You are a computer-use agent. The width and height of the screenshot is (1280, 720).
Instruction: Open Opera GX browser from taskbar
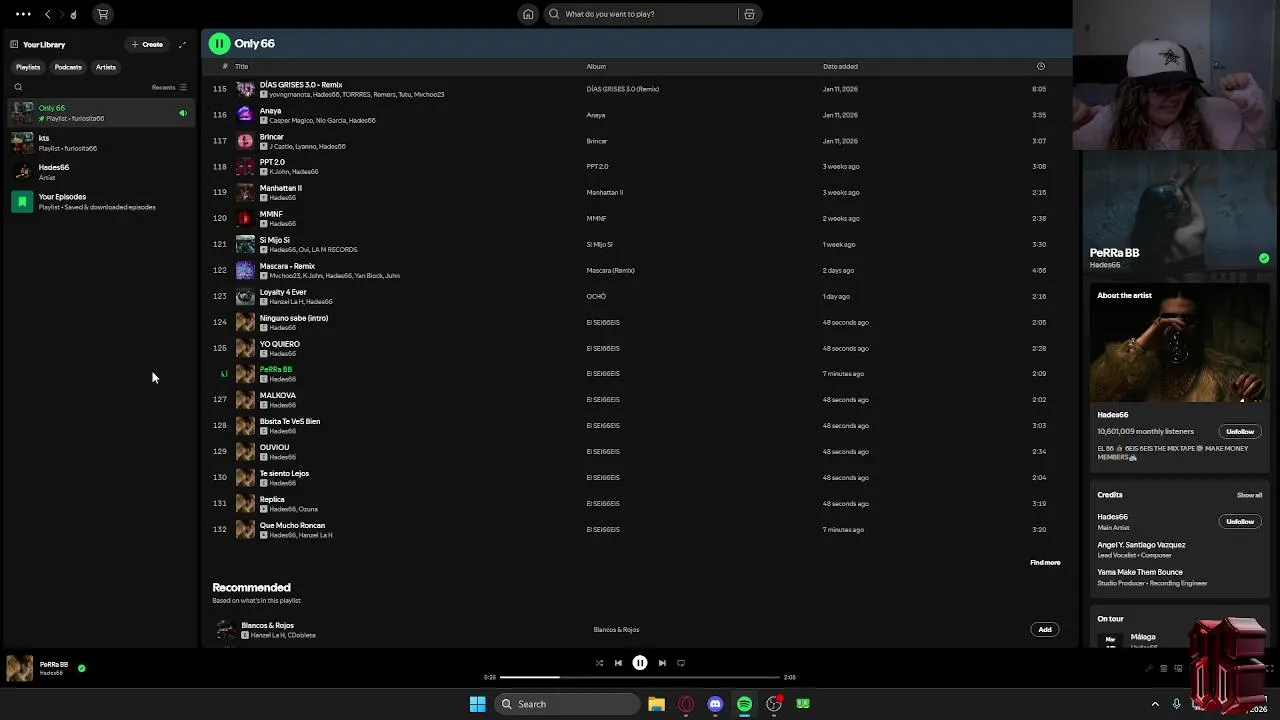(686, 704)
